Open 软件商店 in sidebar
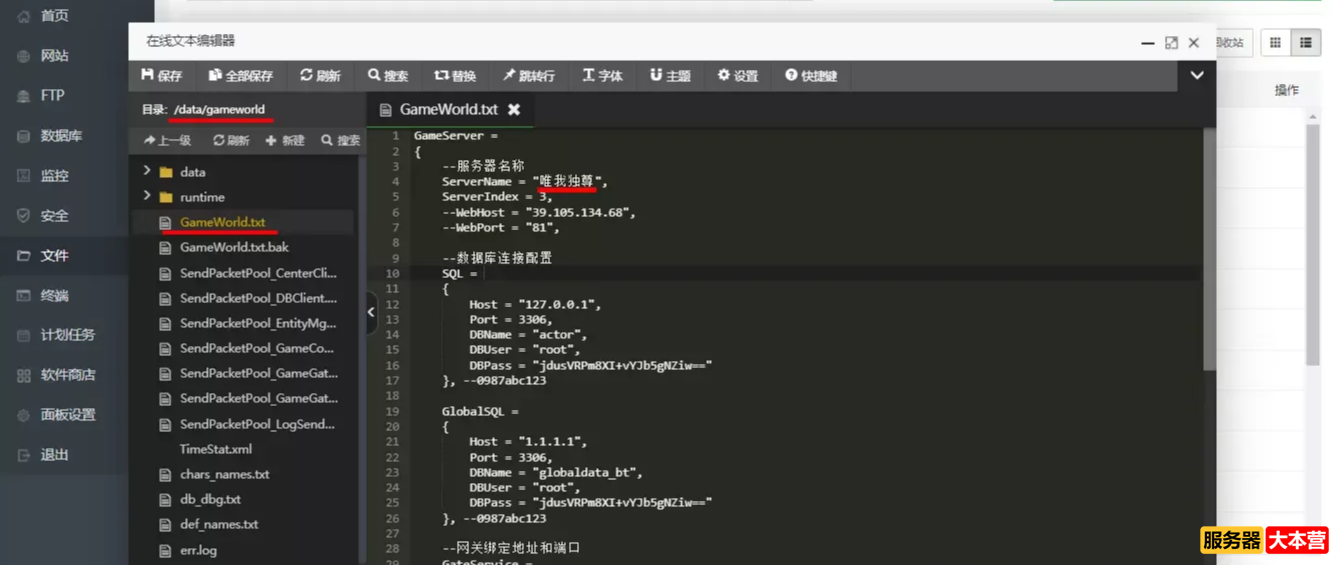The width and height of the screenshot is (1334, 565). coord(68,375)
